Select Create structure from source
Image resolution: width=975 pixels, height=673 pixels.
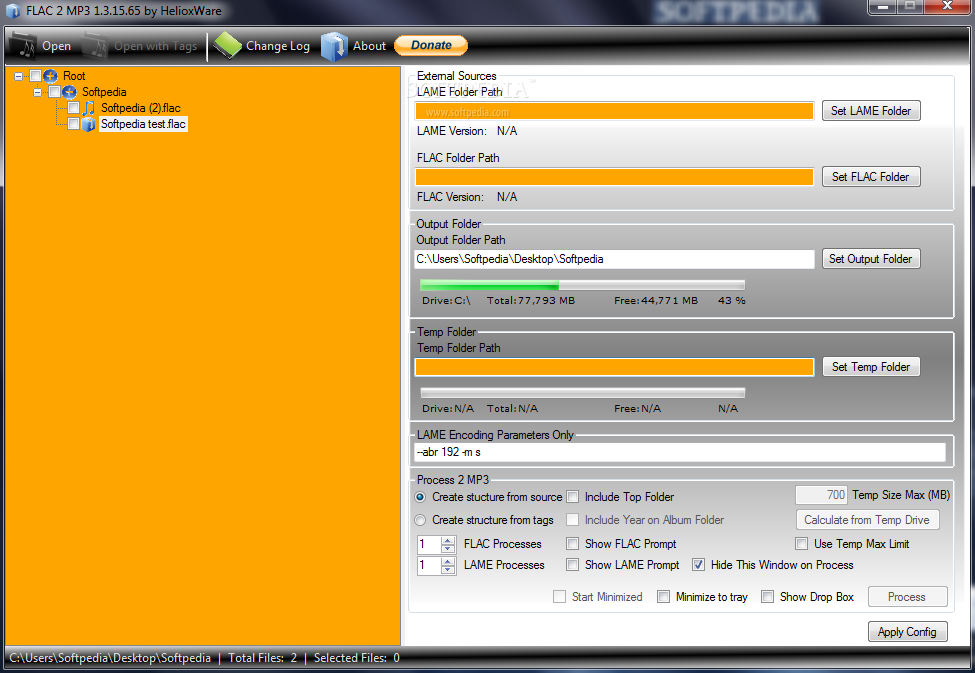tap(420, 497)
